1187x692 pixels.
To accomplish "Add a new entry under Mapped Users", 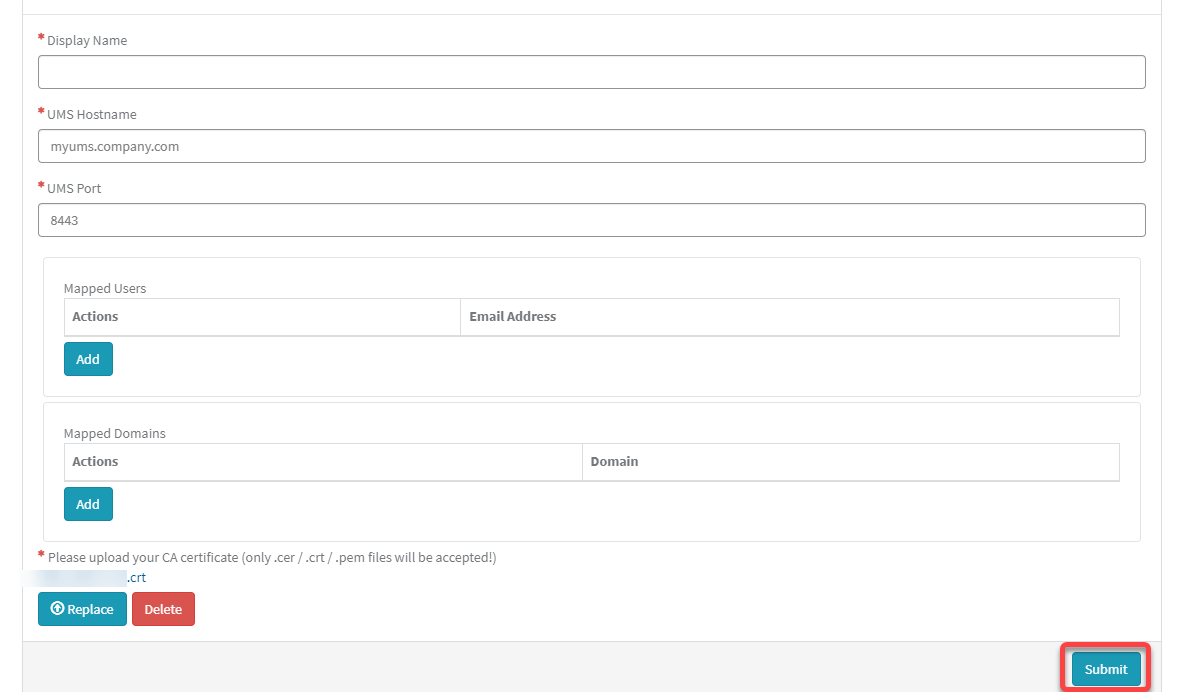I will pos(88,358).
